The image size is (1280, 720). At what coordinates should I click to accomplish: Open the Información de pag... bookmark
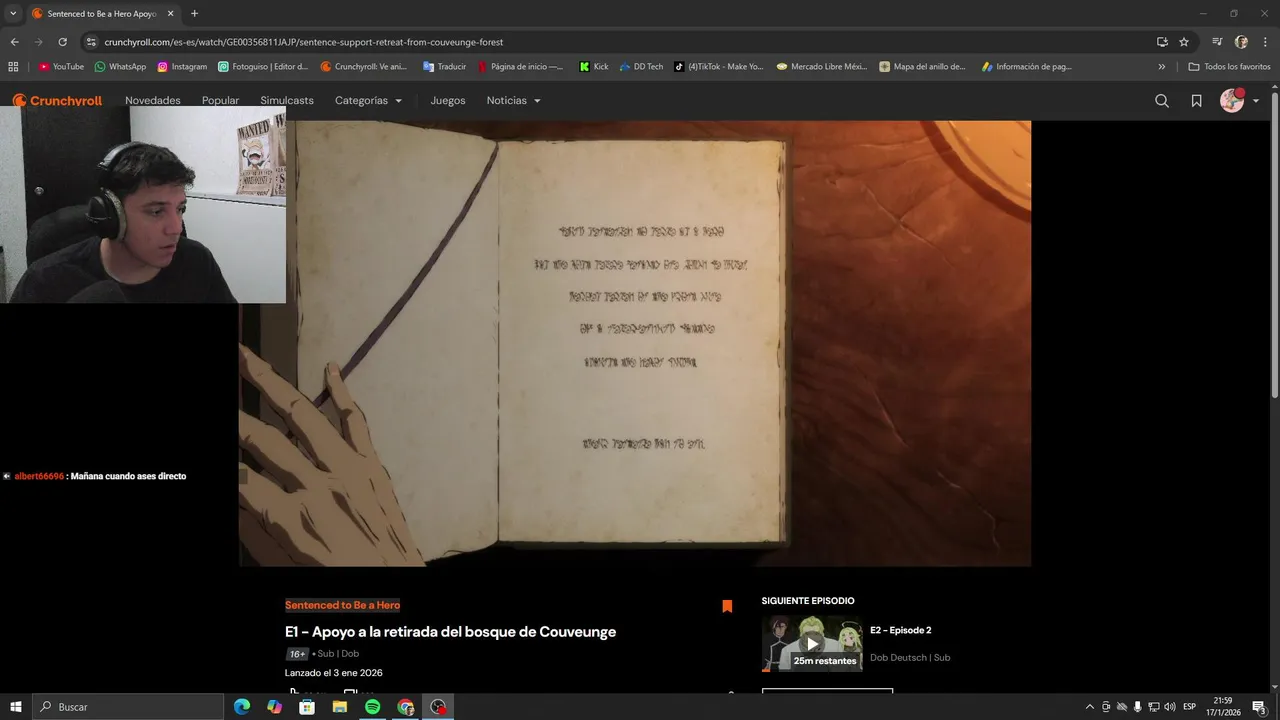point(1026,67)
